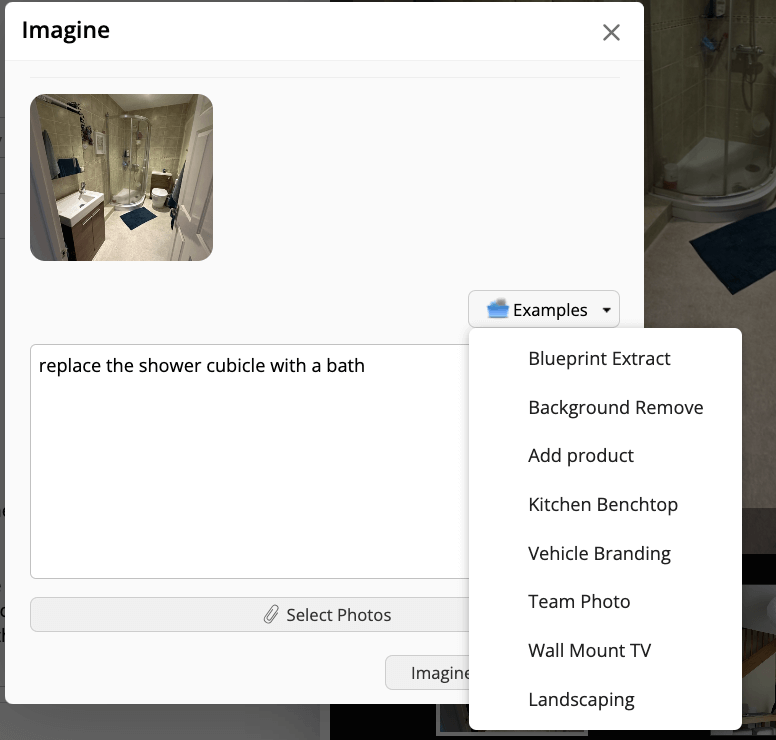Select the highlighted thumbnail below the dialog
The height and width of the screenshot is (740, 776).
(x=452, y=722)
